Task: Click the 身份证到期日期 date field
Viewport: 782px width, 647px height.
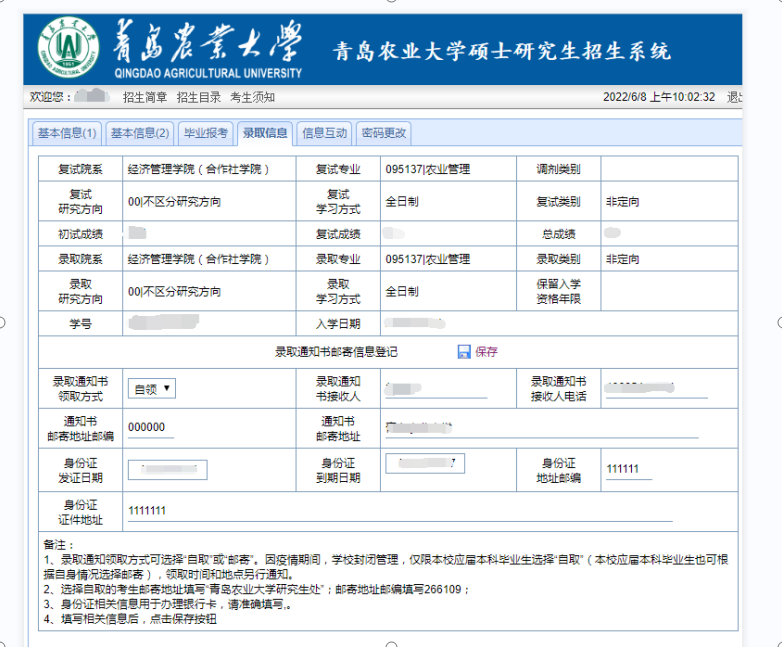Action: 425,464
